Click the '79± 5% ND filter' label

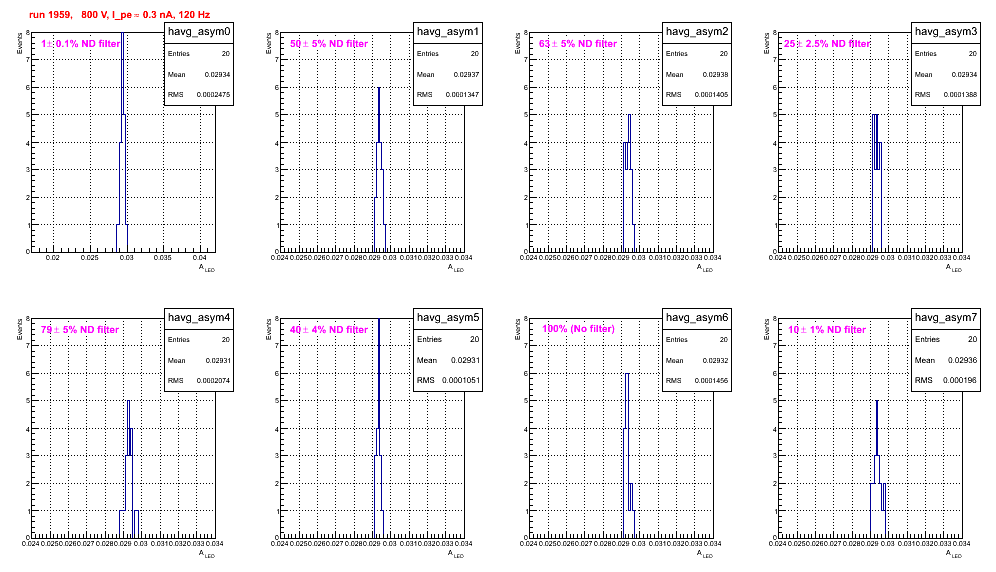tap(80, 330)
